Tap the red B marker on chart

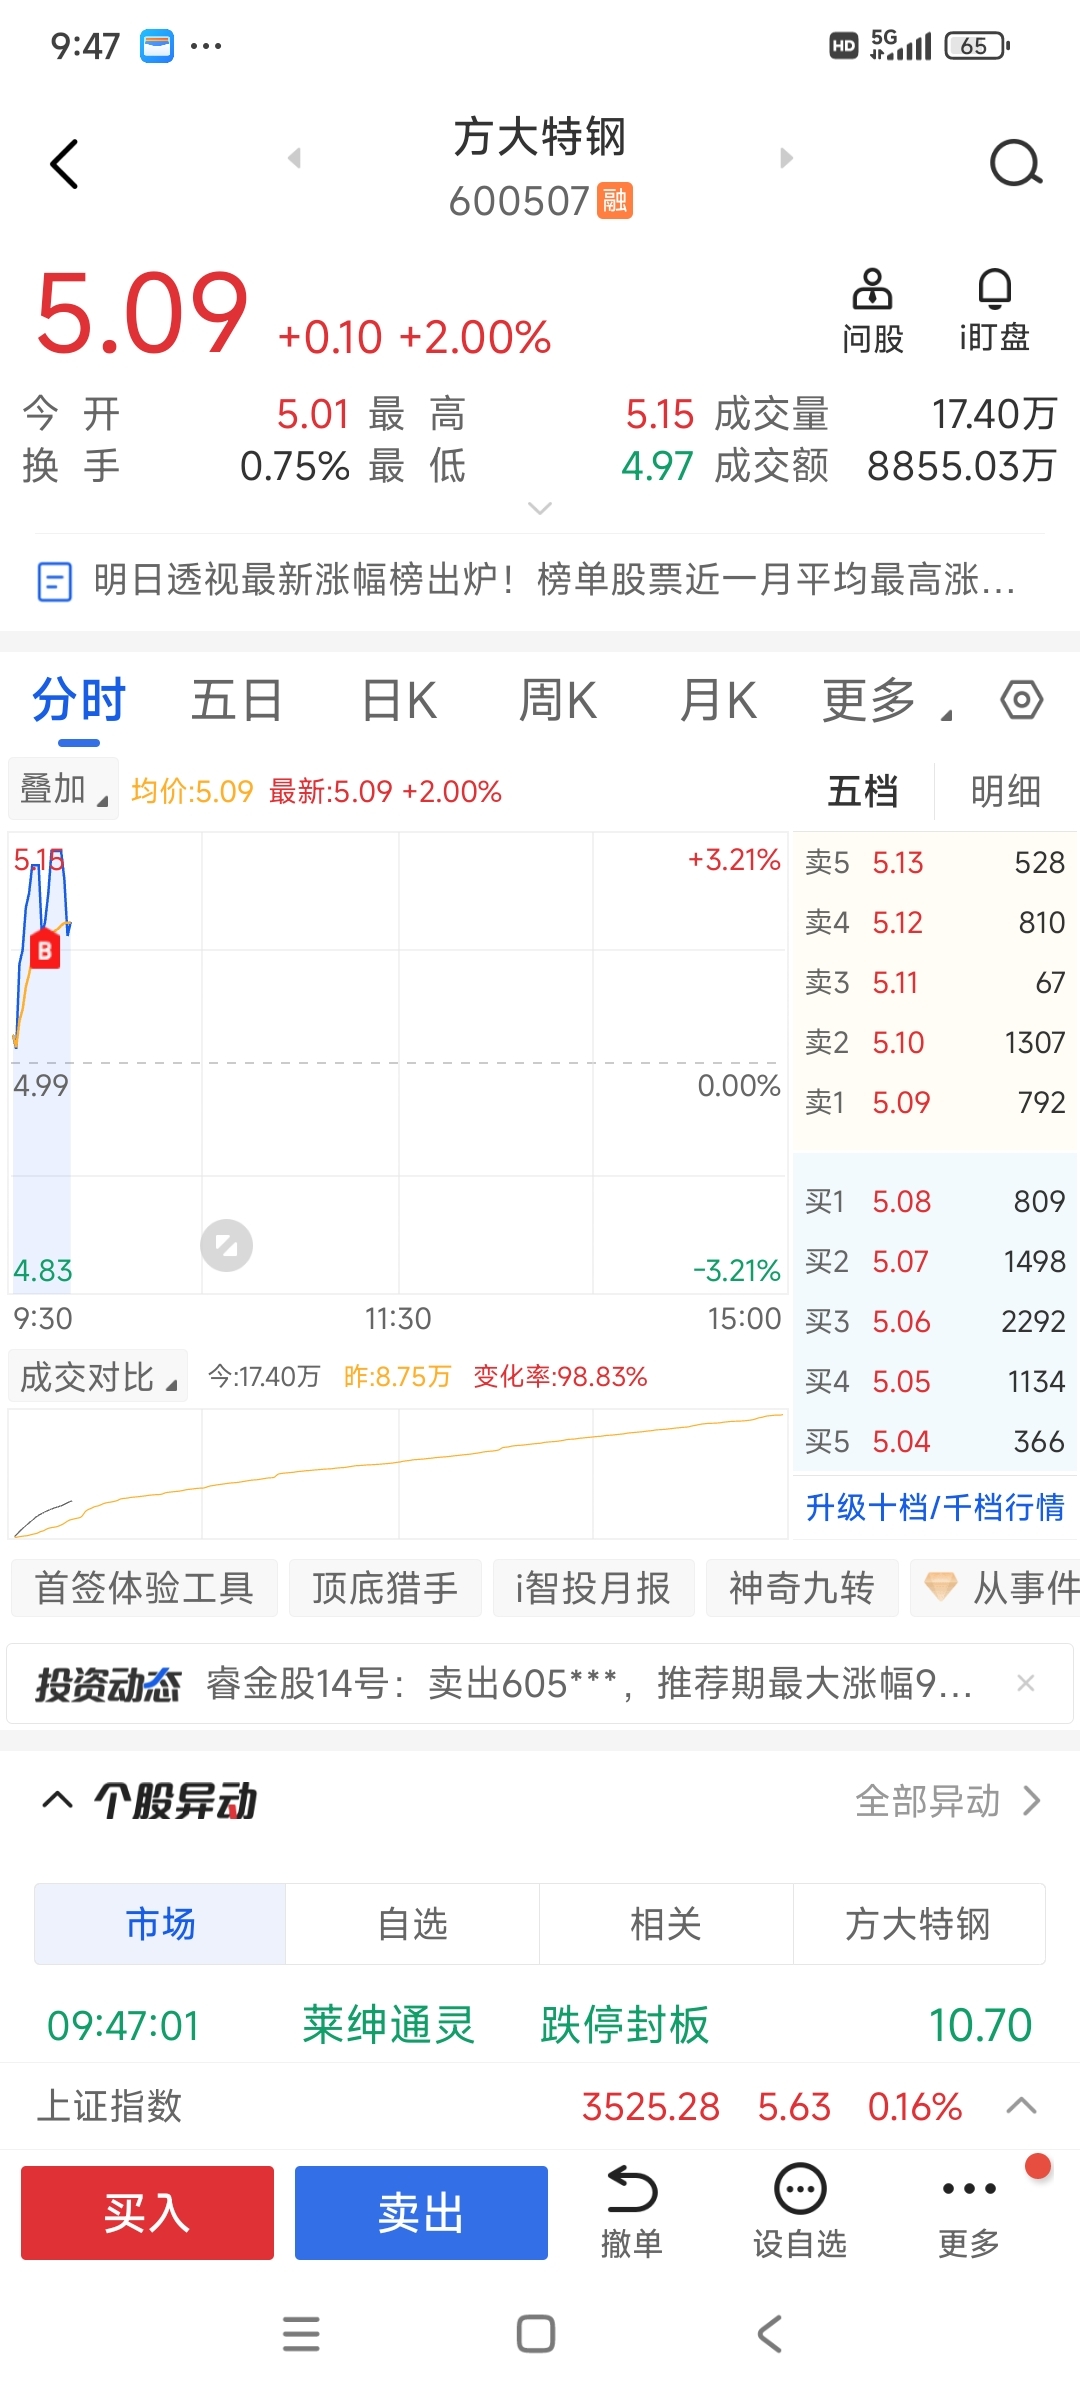(x=44, y=950)
